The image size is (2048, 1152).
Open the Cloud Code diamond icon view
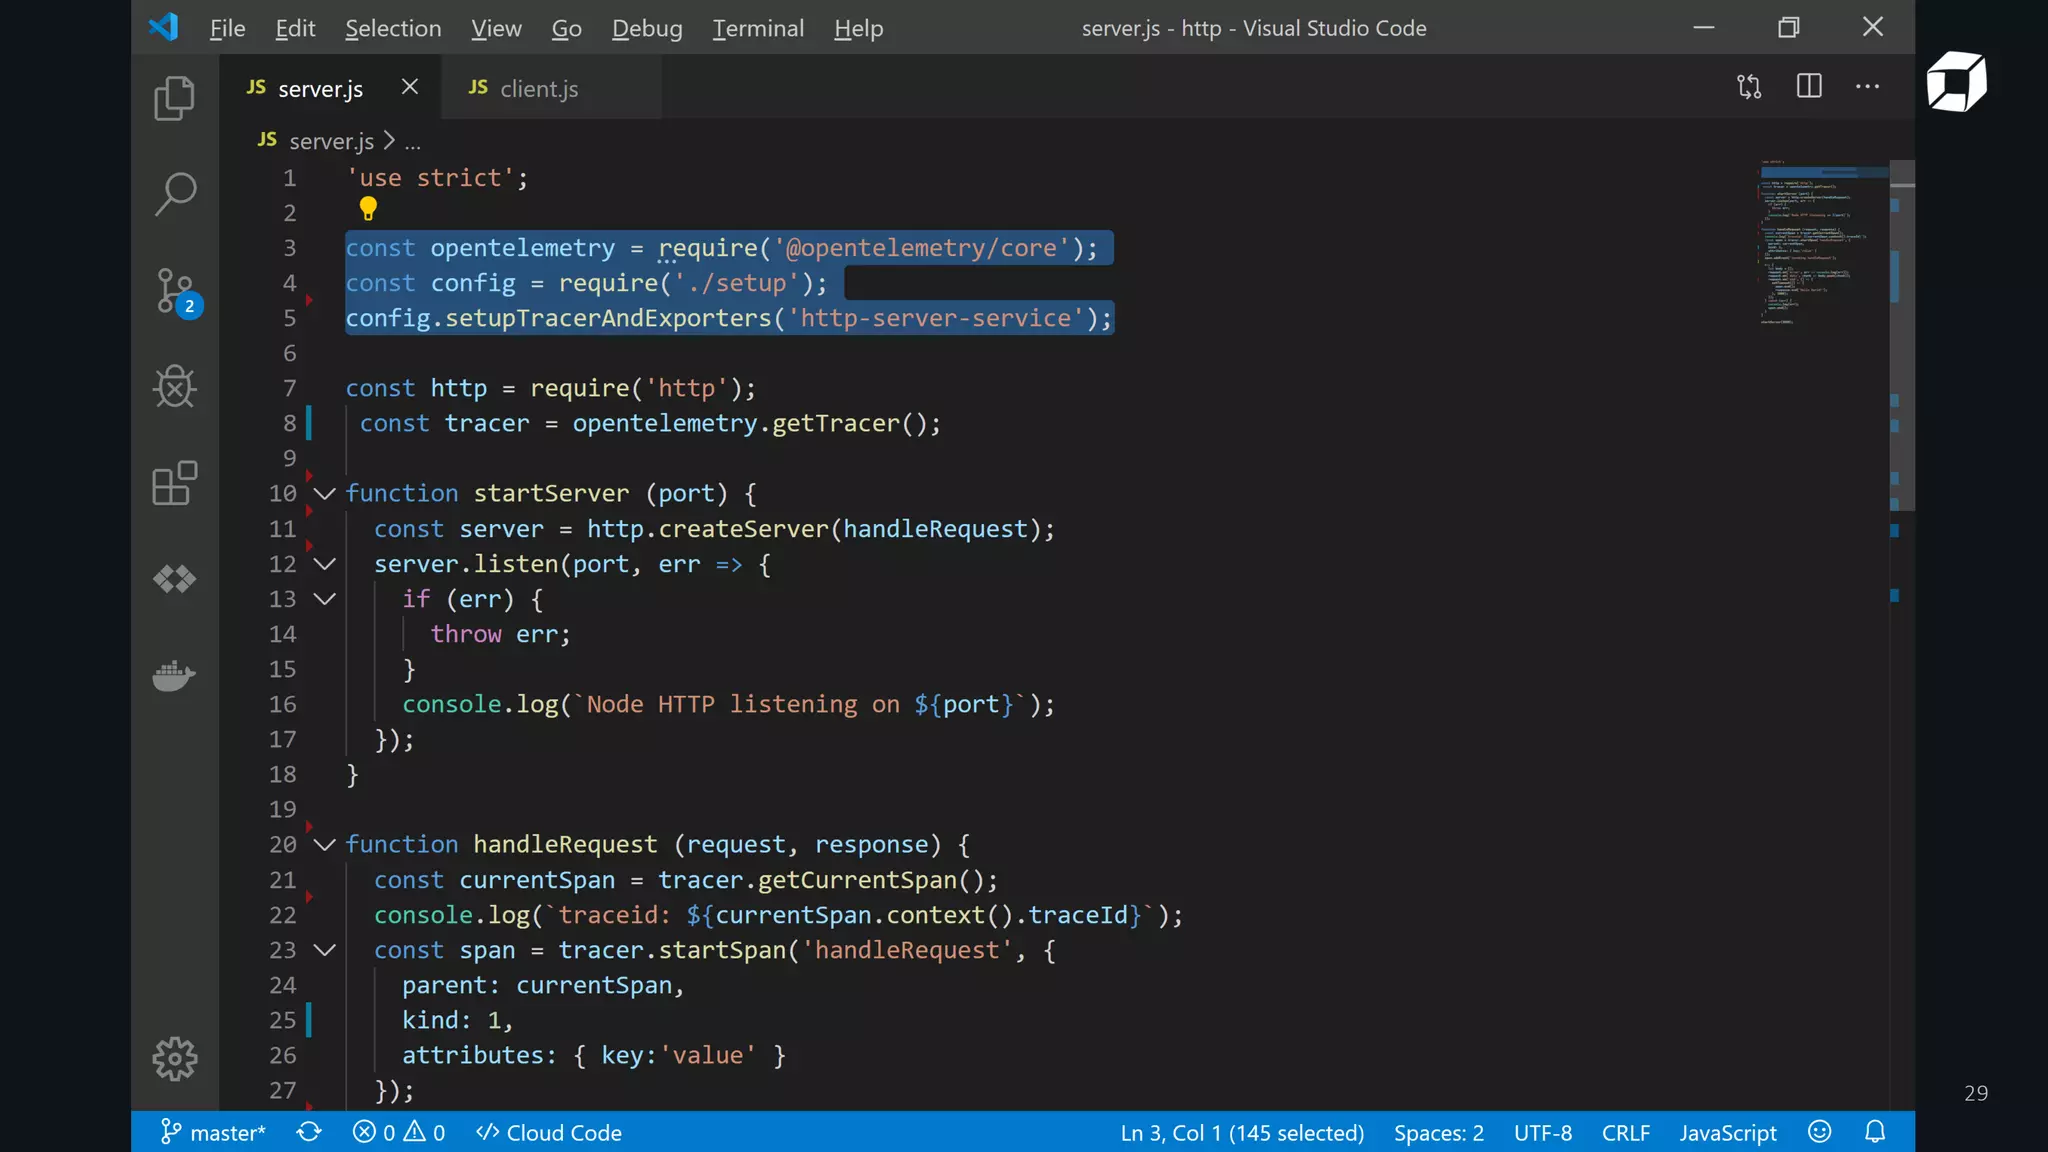tap(175, 579)
